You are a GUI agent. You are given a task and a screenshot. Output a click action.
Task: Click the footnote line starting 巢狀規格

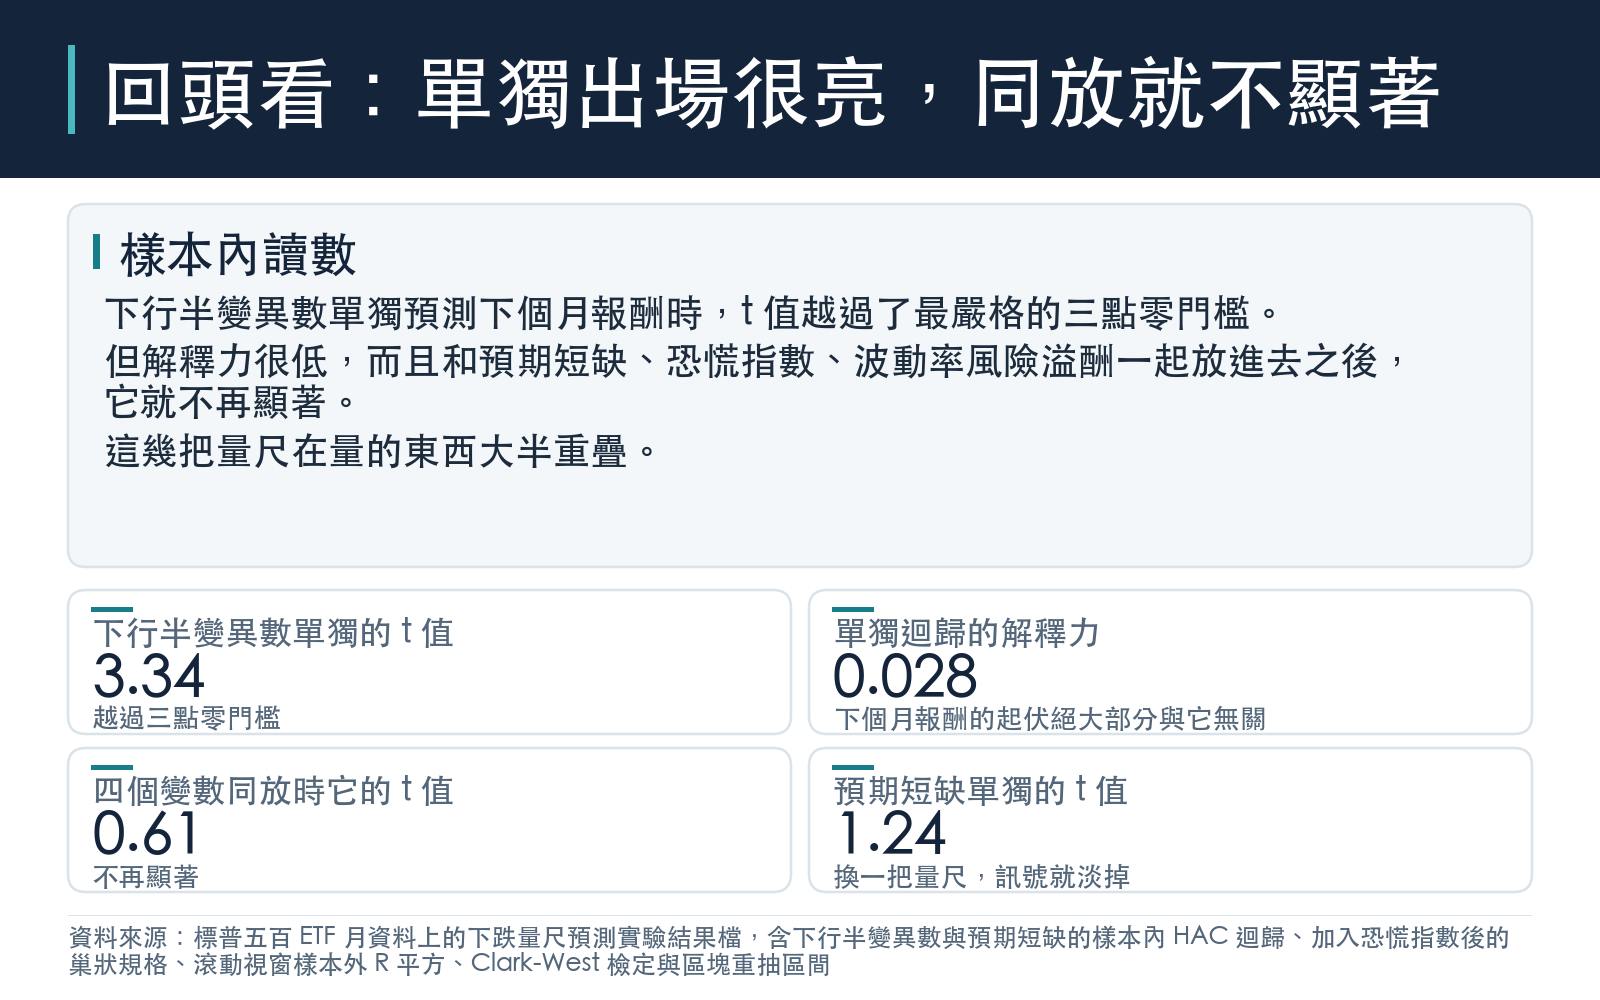click(x=450, y=964)
